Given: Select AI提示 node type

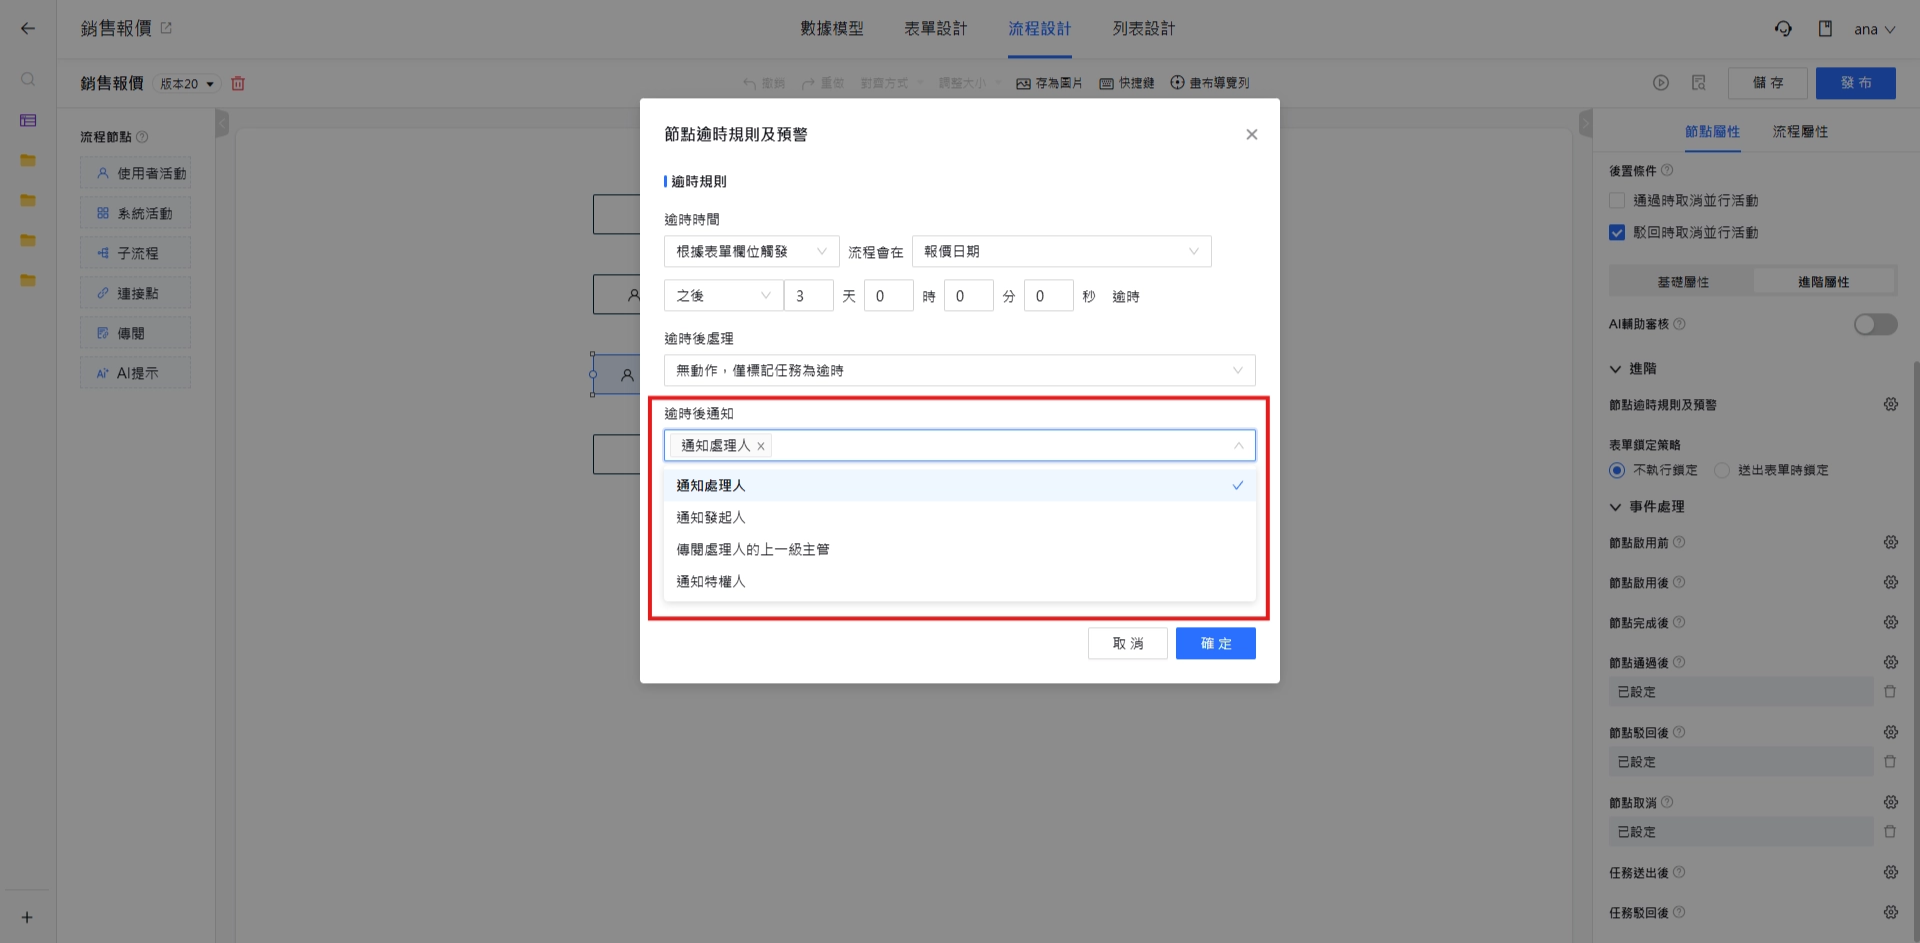Looking at the screenshot, I should (136, 374).
